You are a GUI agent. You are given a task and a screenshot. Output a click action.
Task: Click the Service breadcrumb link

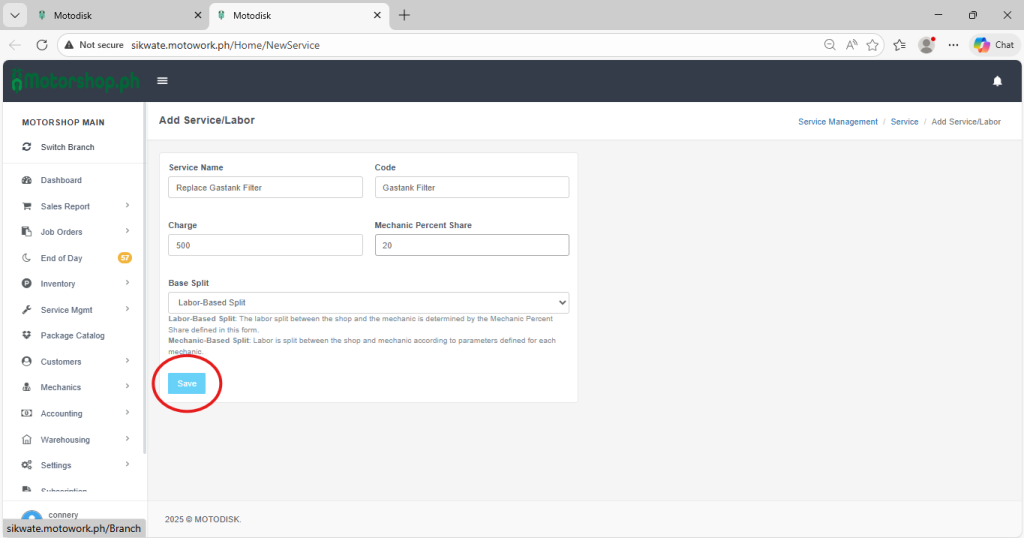click(904, 121)
